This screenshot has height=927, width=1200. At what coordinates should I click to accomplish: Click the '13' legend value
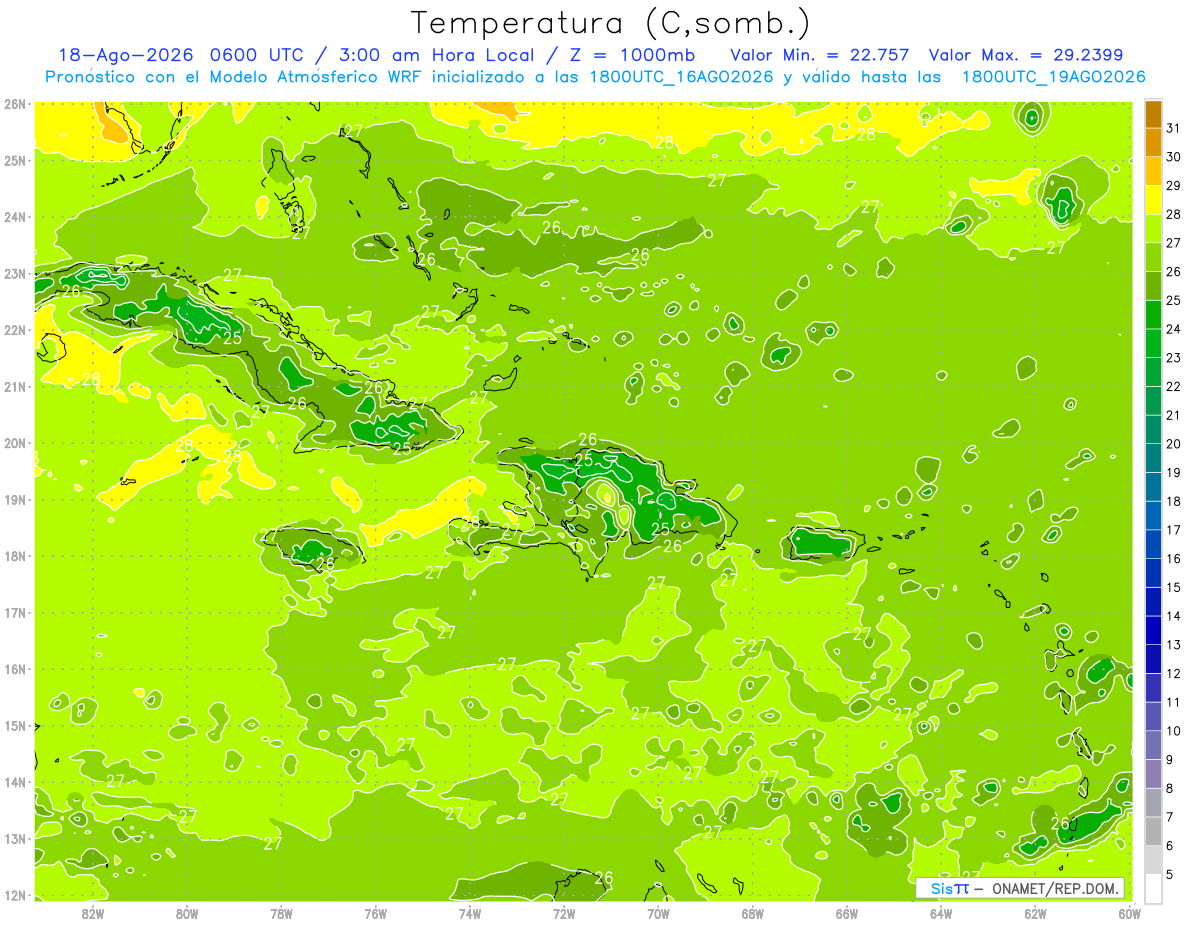[1174, 645]
